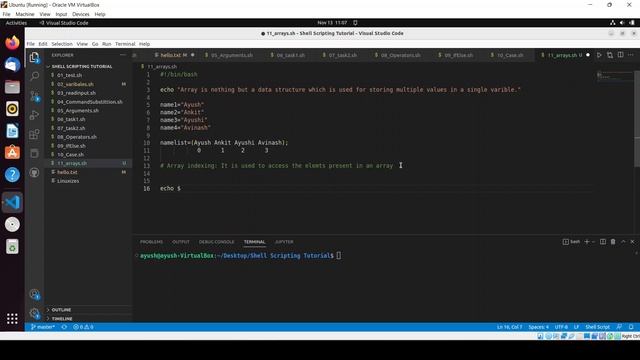Open the Explorer view in activity bar
Image resolution: width=640 pixels, height=360 pixels.
click(35, 58)
